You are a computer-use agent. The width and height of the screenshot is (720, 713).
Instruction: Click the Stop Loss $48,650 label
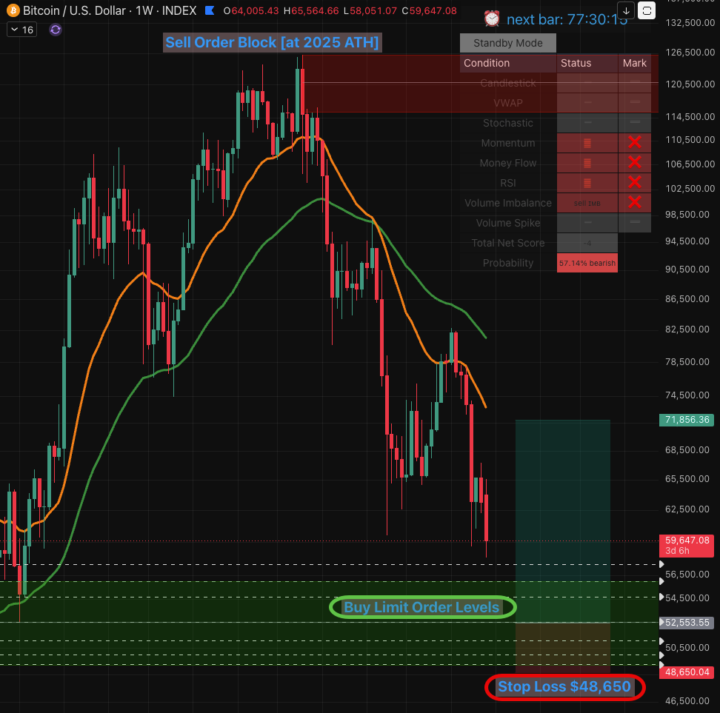pos(564,687)
